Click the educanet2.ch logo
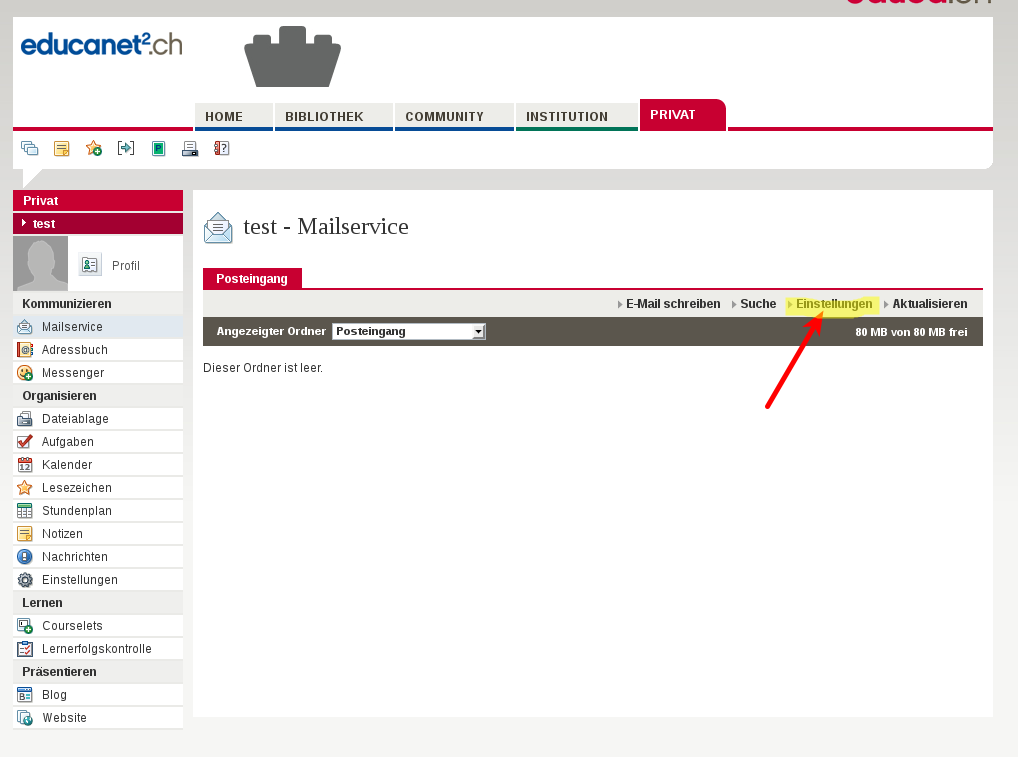The image size is (1018, 757). tap(101, 44)
